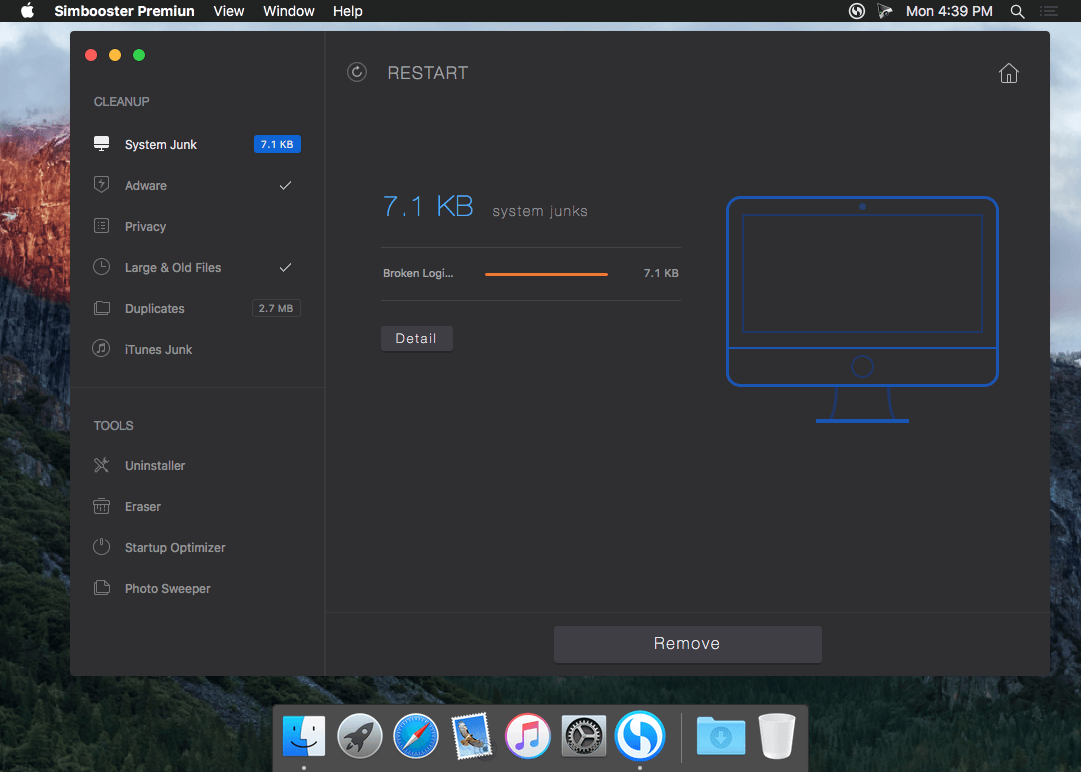The image size is (1081, 772).
Task: Open the Simbooster Premiun app menu
Action: click(x=124, y=11)
